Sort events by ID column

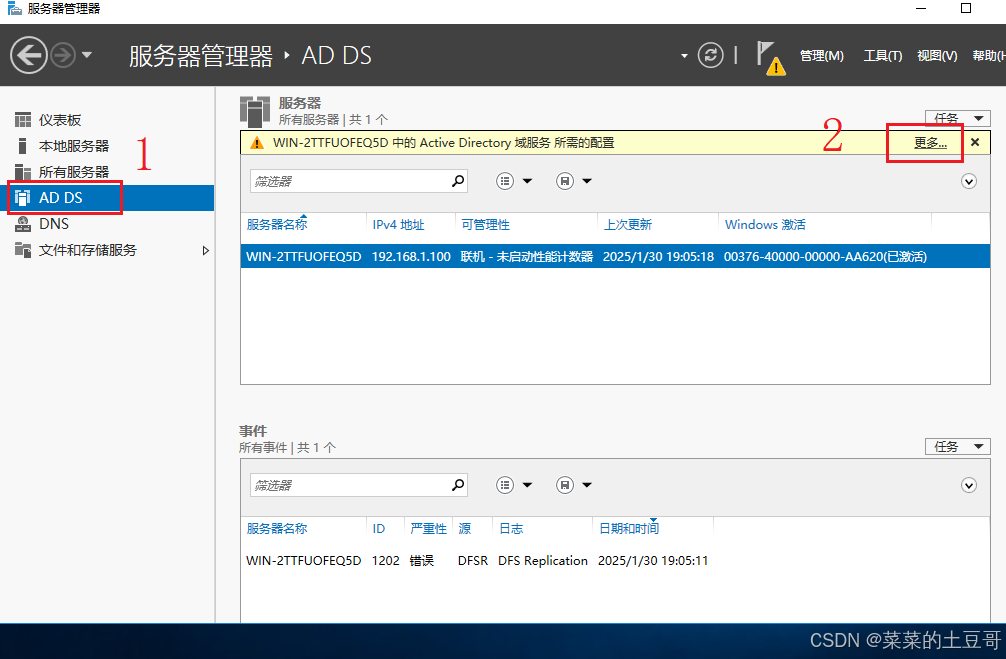pyautogui.click(x=379, y=529)
